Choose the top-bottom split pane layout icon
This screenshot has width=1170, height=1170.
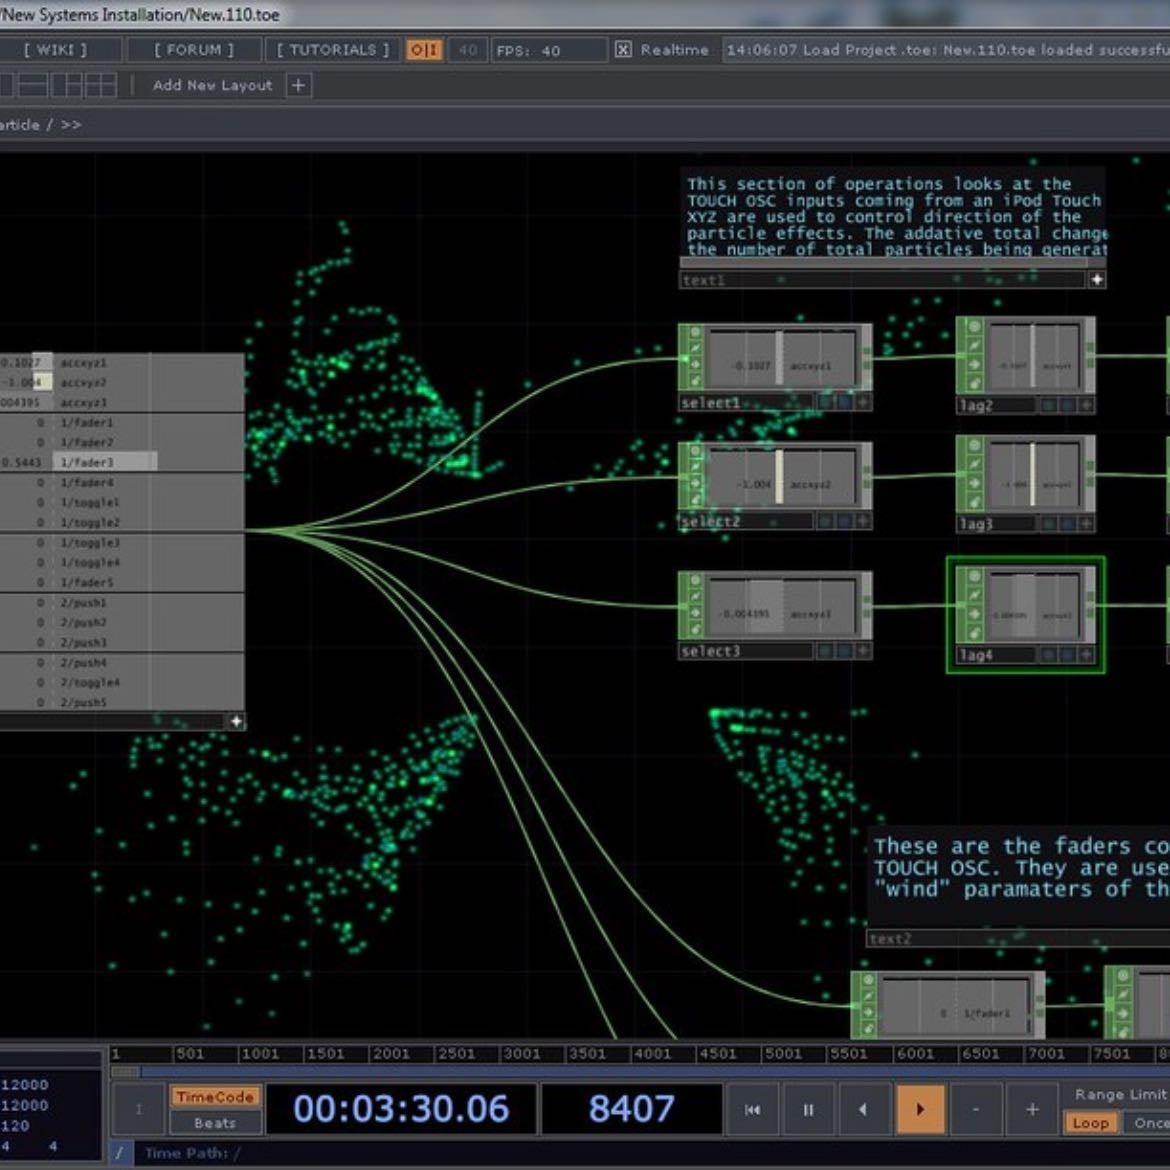pyautogui.click(x=34, y=85)
